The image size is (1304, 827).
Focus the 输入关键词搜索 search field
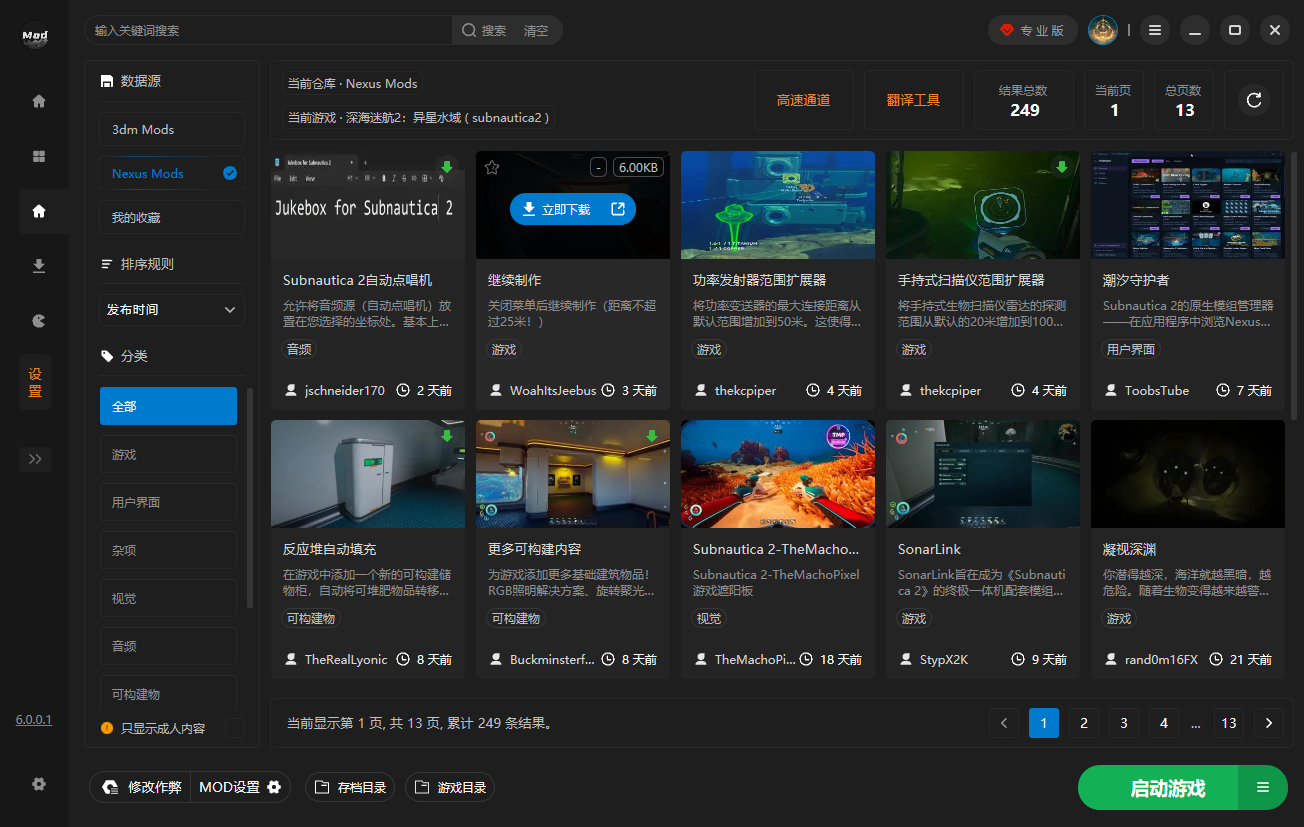[x=270, y=31]
